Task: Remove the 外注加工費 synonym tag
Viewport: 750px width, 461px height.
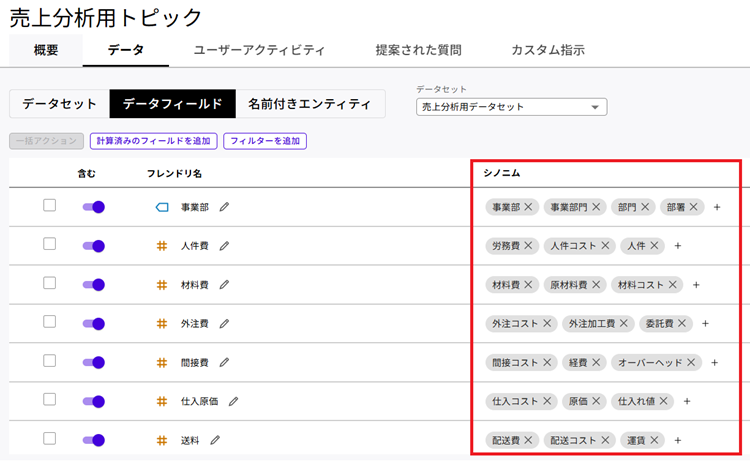Action: click(x=625, y=323)
